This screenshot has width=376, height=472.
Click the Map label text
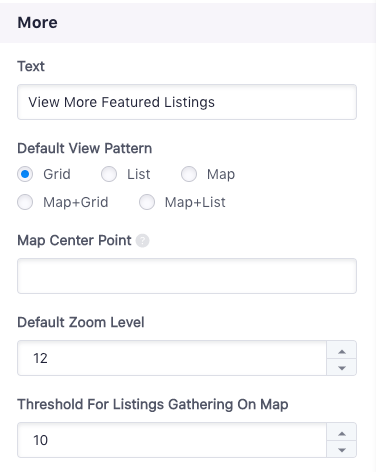coord(221,174)
